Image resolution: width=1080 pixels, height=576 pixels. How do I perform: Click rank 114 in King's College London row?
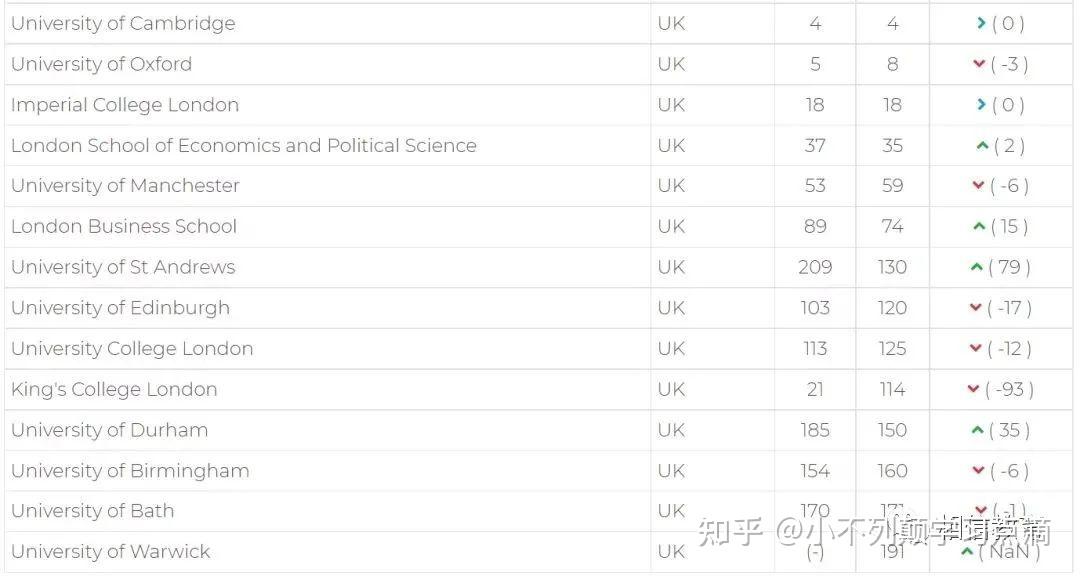pos(892,390)
